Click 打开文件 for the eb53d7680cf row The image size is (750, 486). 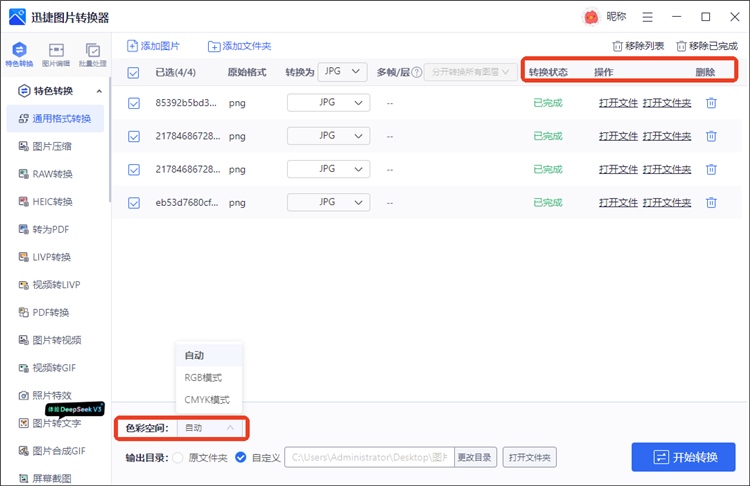[618, 202]
